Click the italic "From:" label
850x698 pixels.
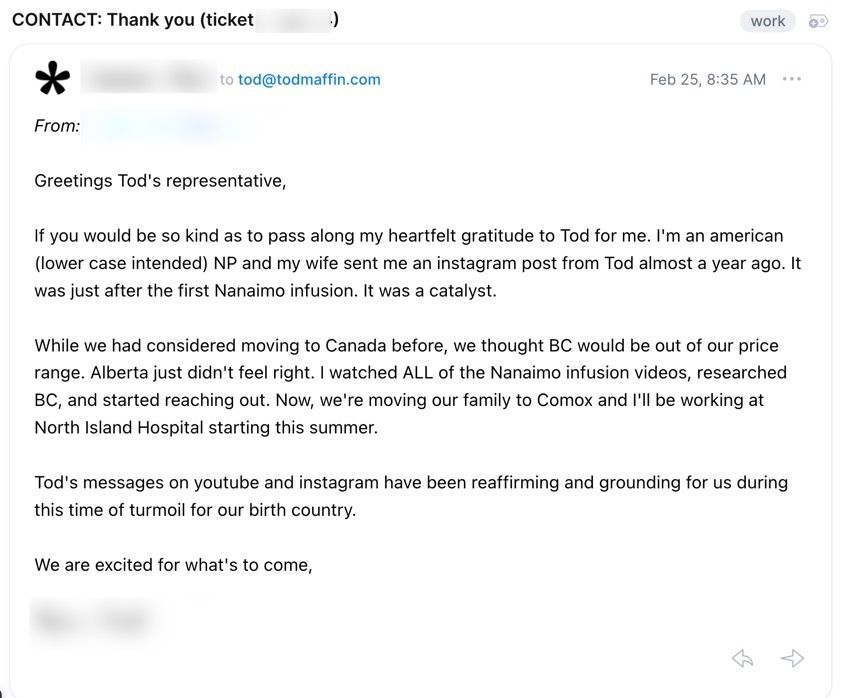point(57,126)
